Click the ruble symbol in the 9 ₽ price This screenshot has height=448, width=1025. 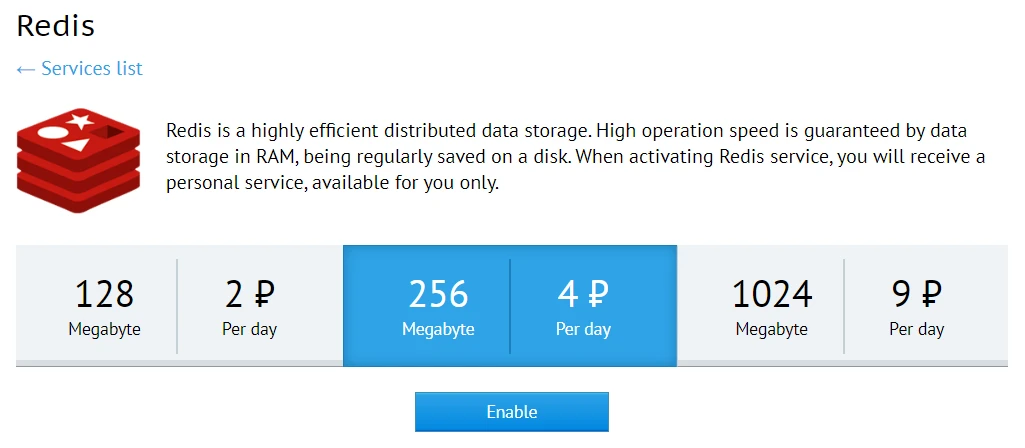(931, 294)
